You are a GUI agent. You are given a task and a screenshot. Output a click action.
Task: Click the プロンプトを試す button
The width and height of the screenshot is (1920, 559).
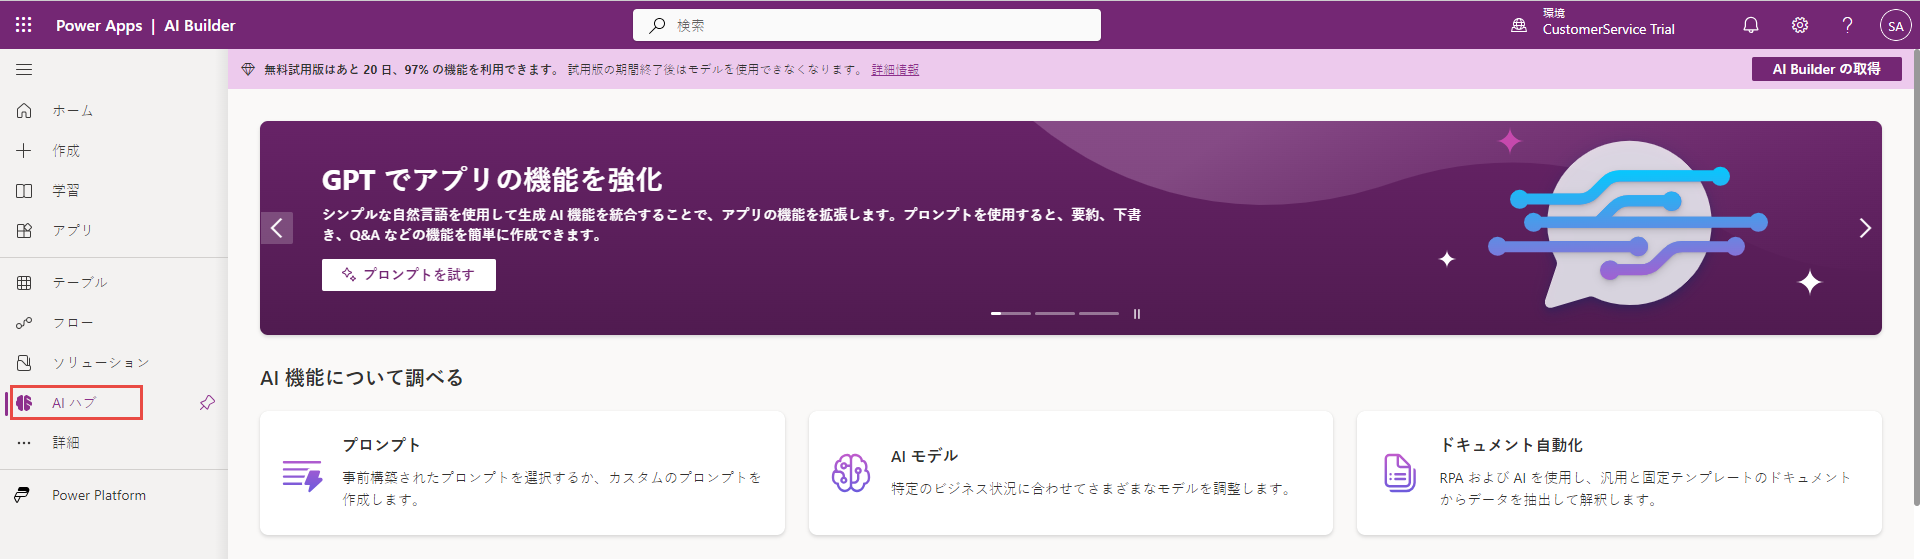409,275
